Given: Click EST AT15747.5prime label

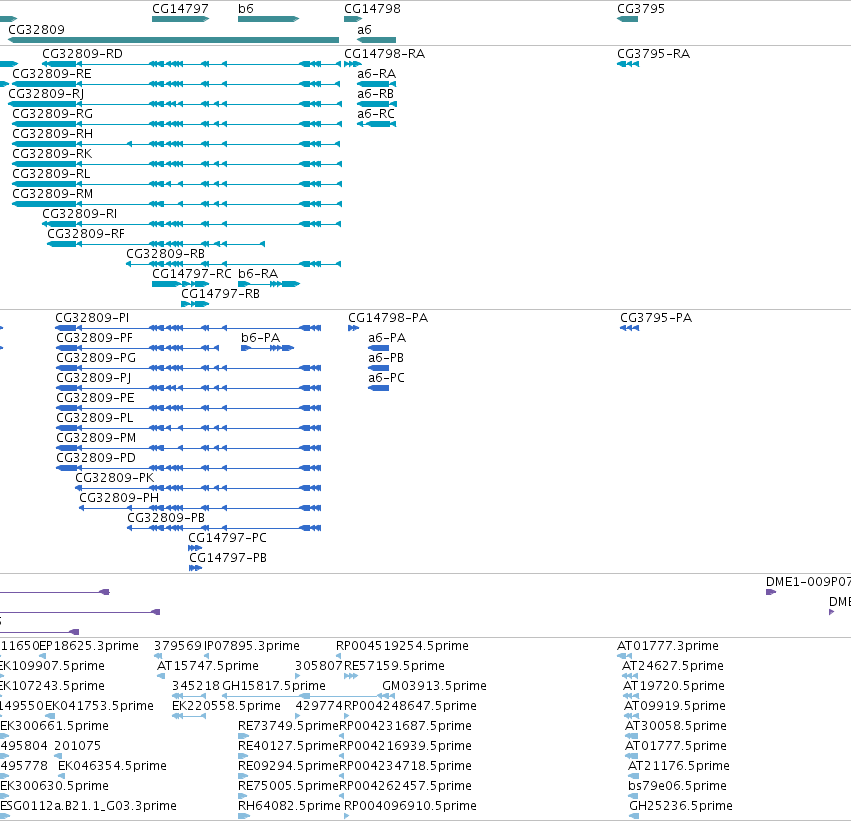Looking at the screenshot, I should pos(208,666).
